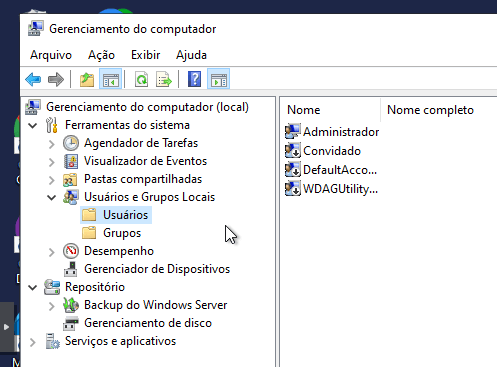Click the Gerenciador de Dispositivos icon
497x367 pixels.
71,269
